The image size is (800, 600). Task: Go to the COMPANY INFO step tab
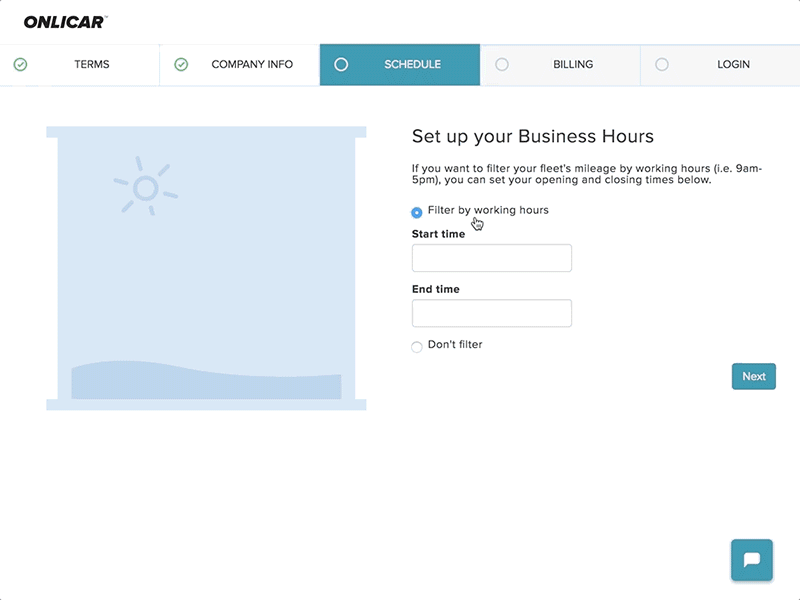[240, 65]
